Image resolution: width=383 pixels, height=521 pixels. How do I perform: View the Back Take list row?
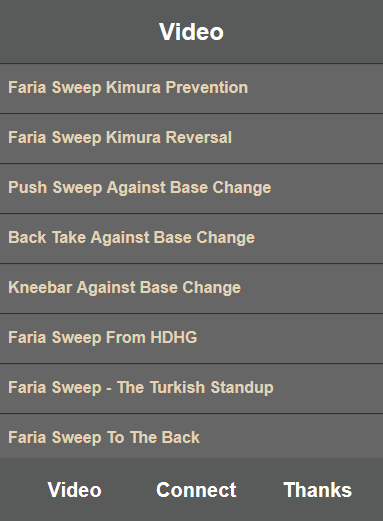(x=191, y=238)
